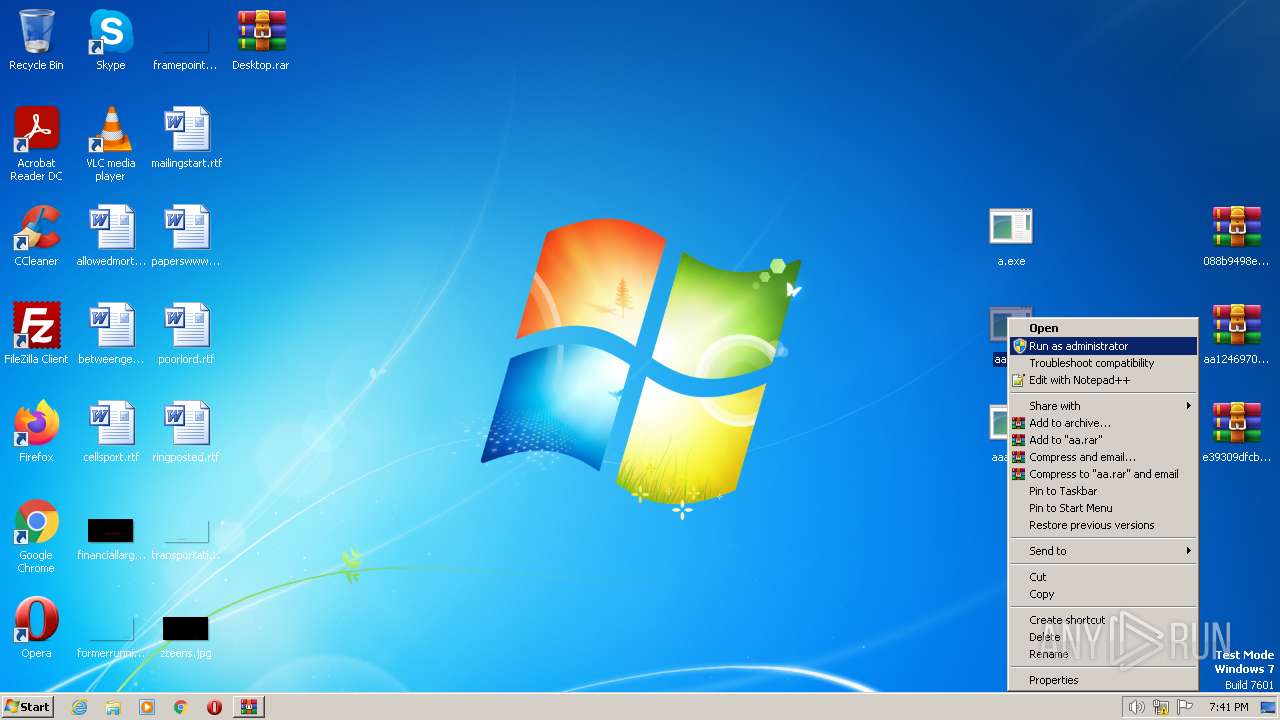Viewport: 1280px width, 720px height.
Task: Select FileZilla Client shortcut
Action: 36,334
